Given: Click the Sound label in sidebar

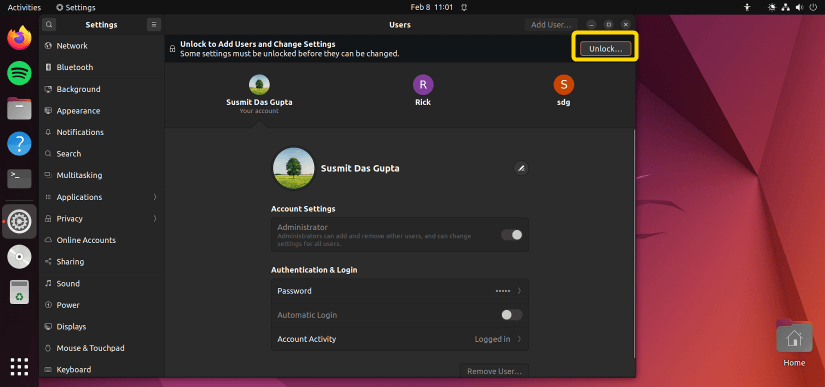Looking at the screenshot, I should 68,283.
